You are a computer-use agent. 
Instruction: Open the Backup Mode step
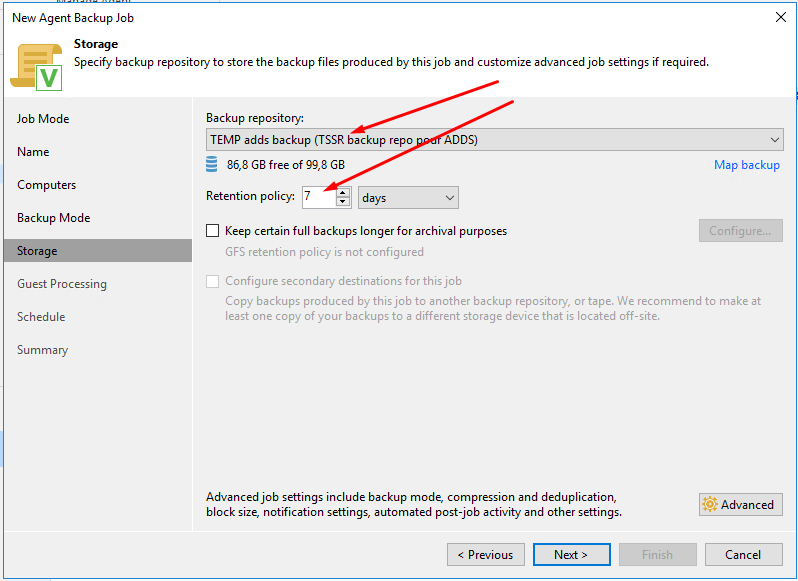pos(54,218)
